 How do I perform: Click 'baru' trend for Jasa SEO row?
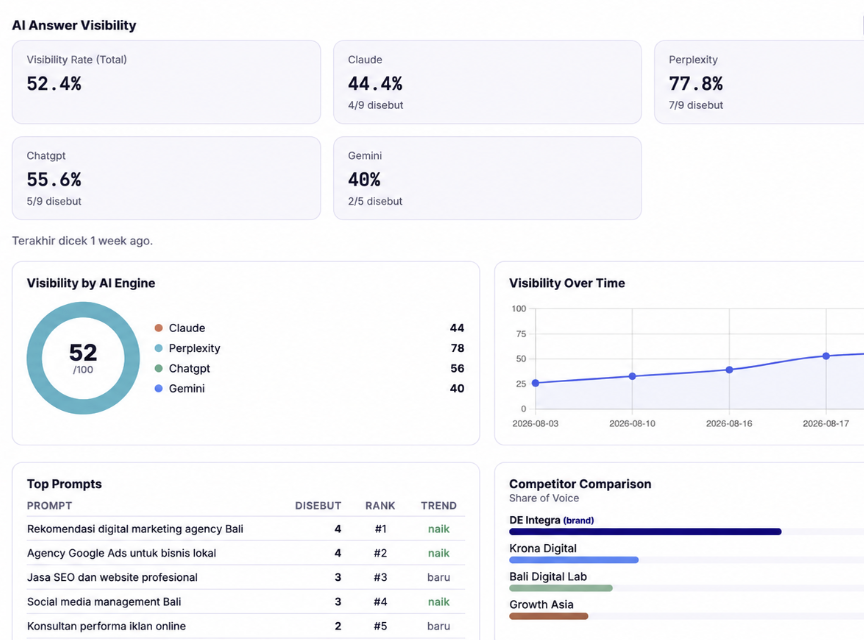439,578
